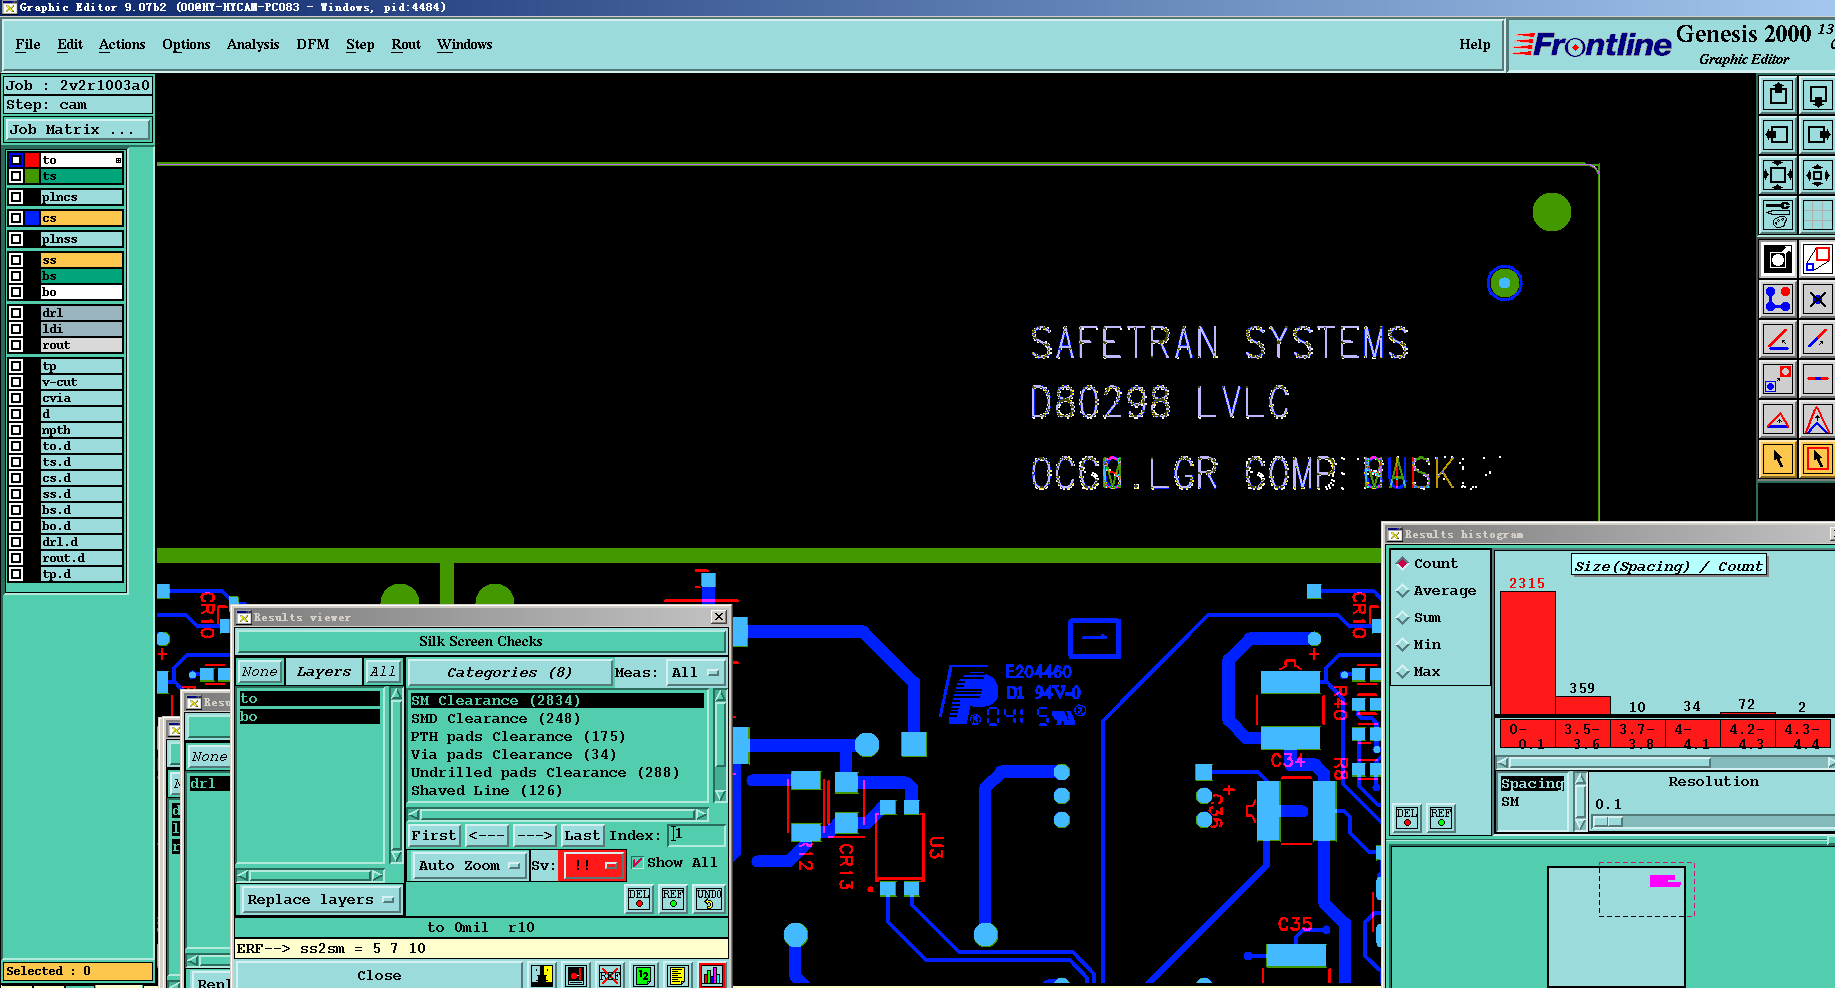Toggle visibility box of the cs layer
Image resolution: width=1835 pixels, height=988 pixels.
click(16, 218)
